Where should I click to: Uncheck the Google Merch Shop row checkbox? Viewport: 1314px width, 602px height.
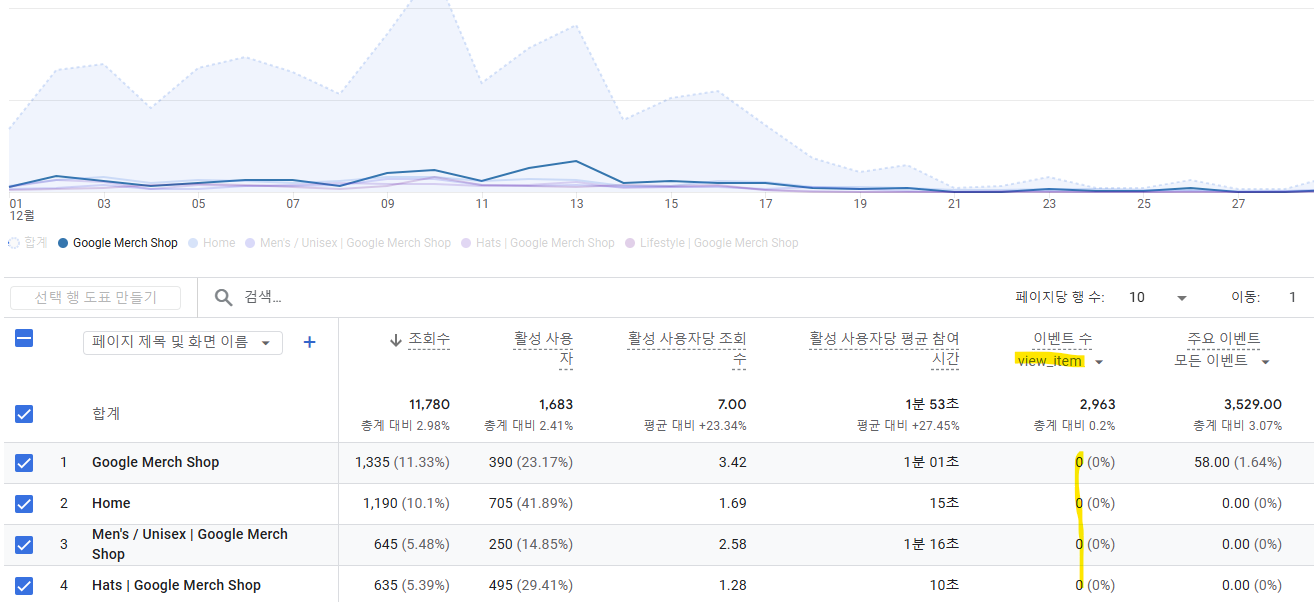pos(24,463)
